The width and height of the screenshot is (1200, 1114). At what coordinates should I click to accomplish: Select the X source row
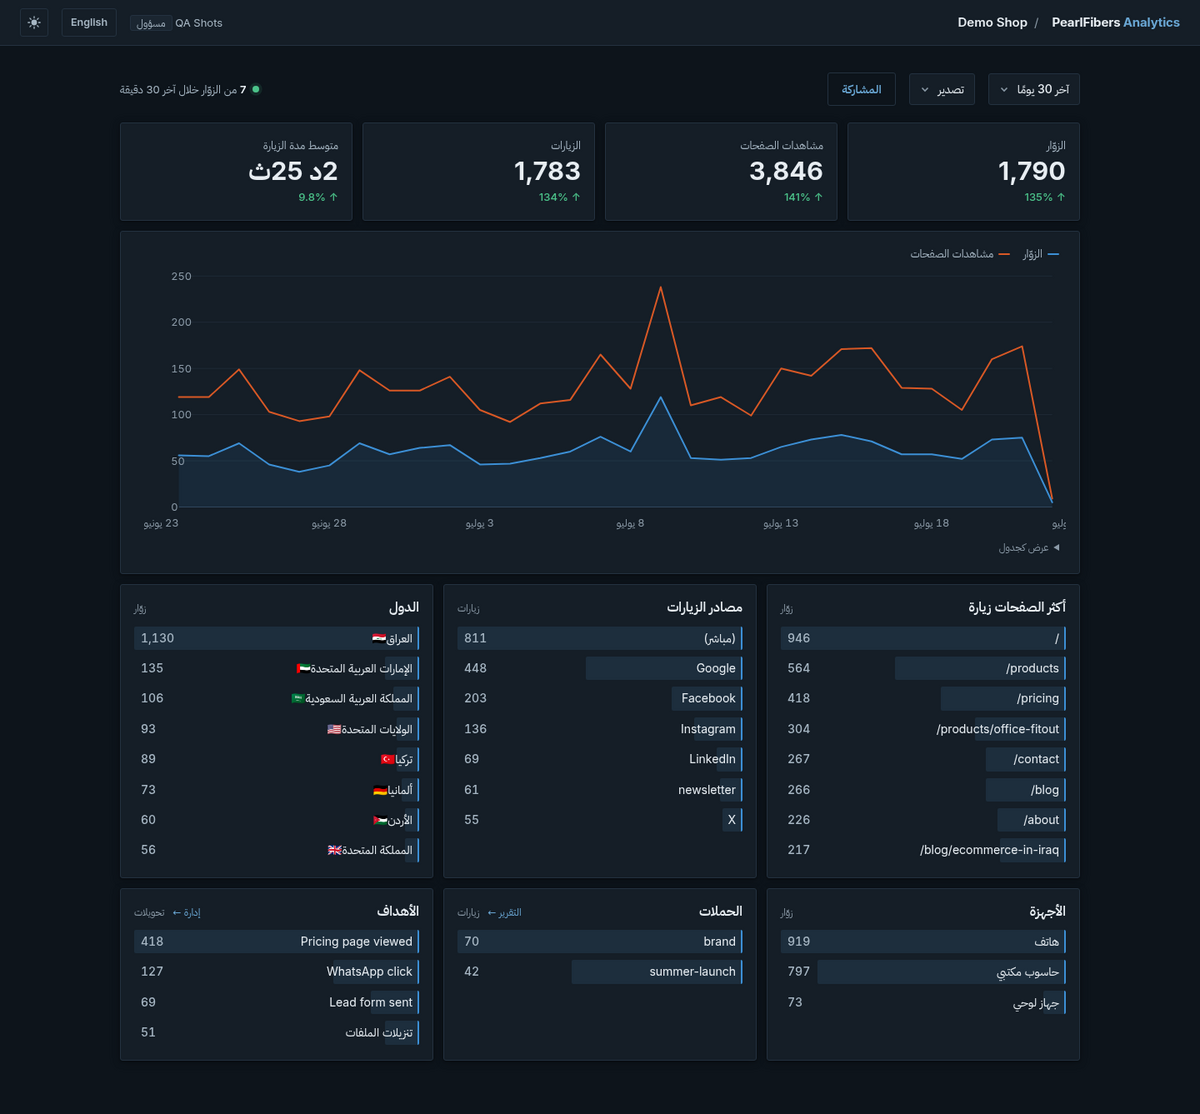tap(600, 819)
